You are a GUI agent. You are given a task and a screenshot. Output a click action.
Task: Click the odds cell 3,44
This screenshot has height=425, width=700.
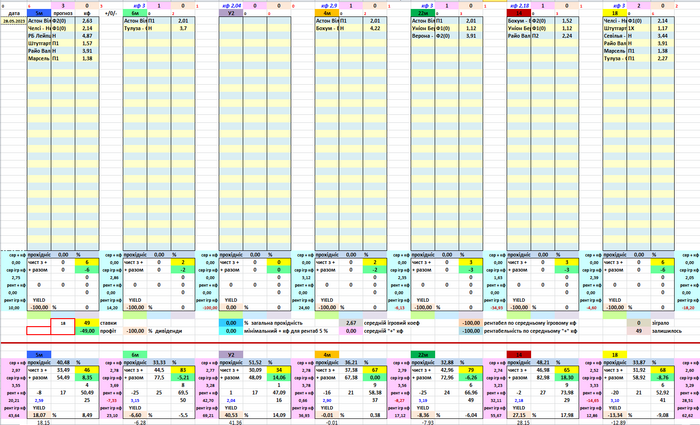[663, 36]
